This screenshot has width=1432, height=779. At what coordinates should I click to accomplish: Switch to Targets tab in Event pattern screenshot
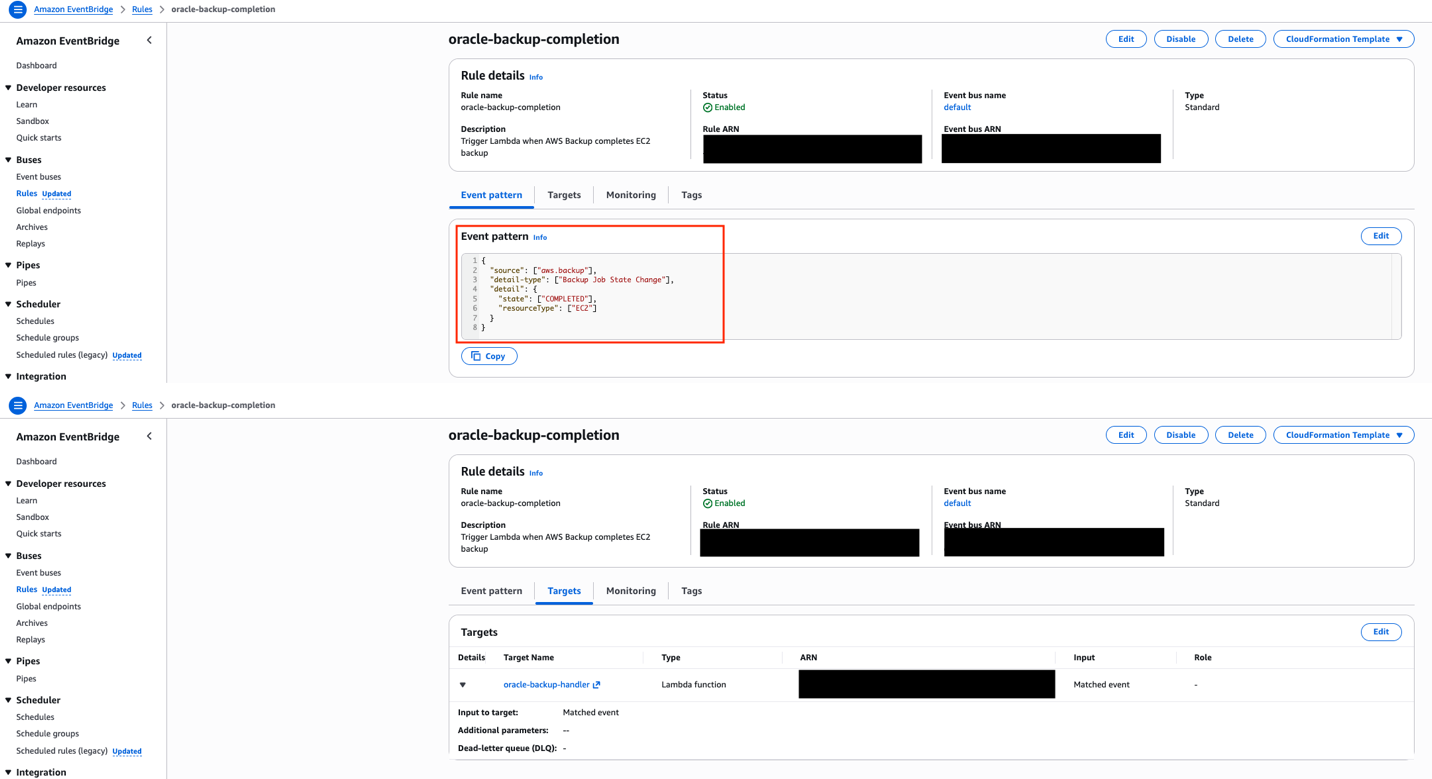coord(564,195)
